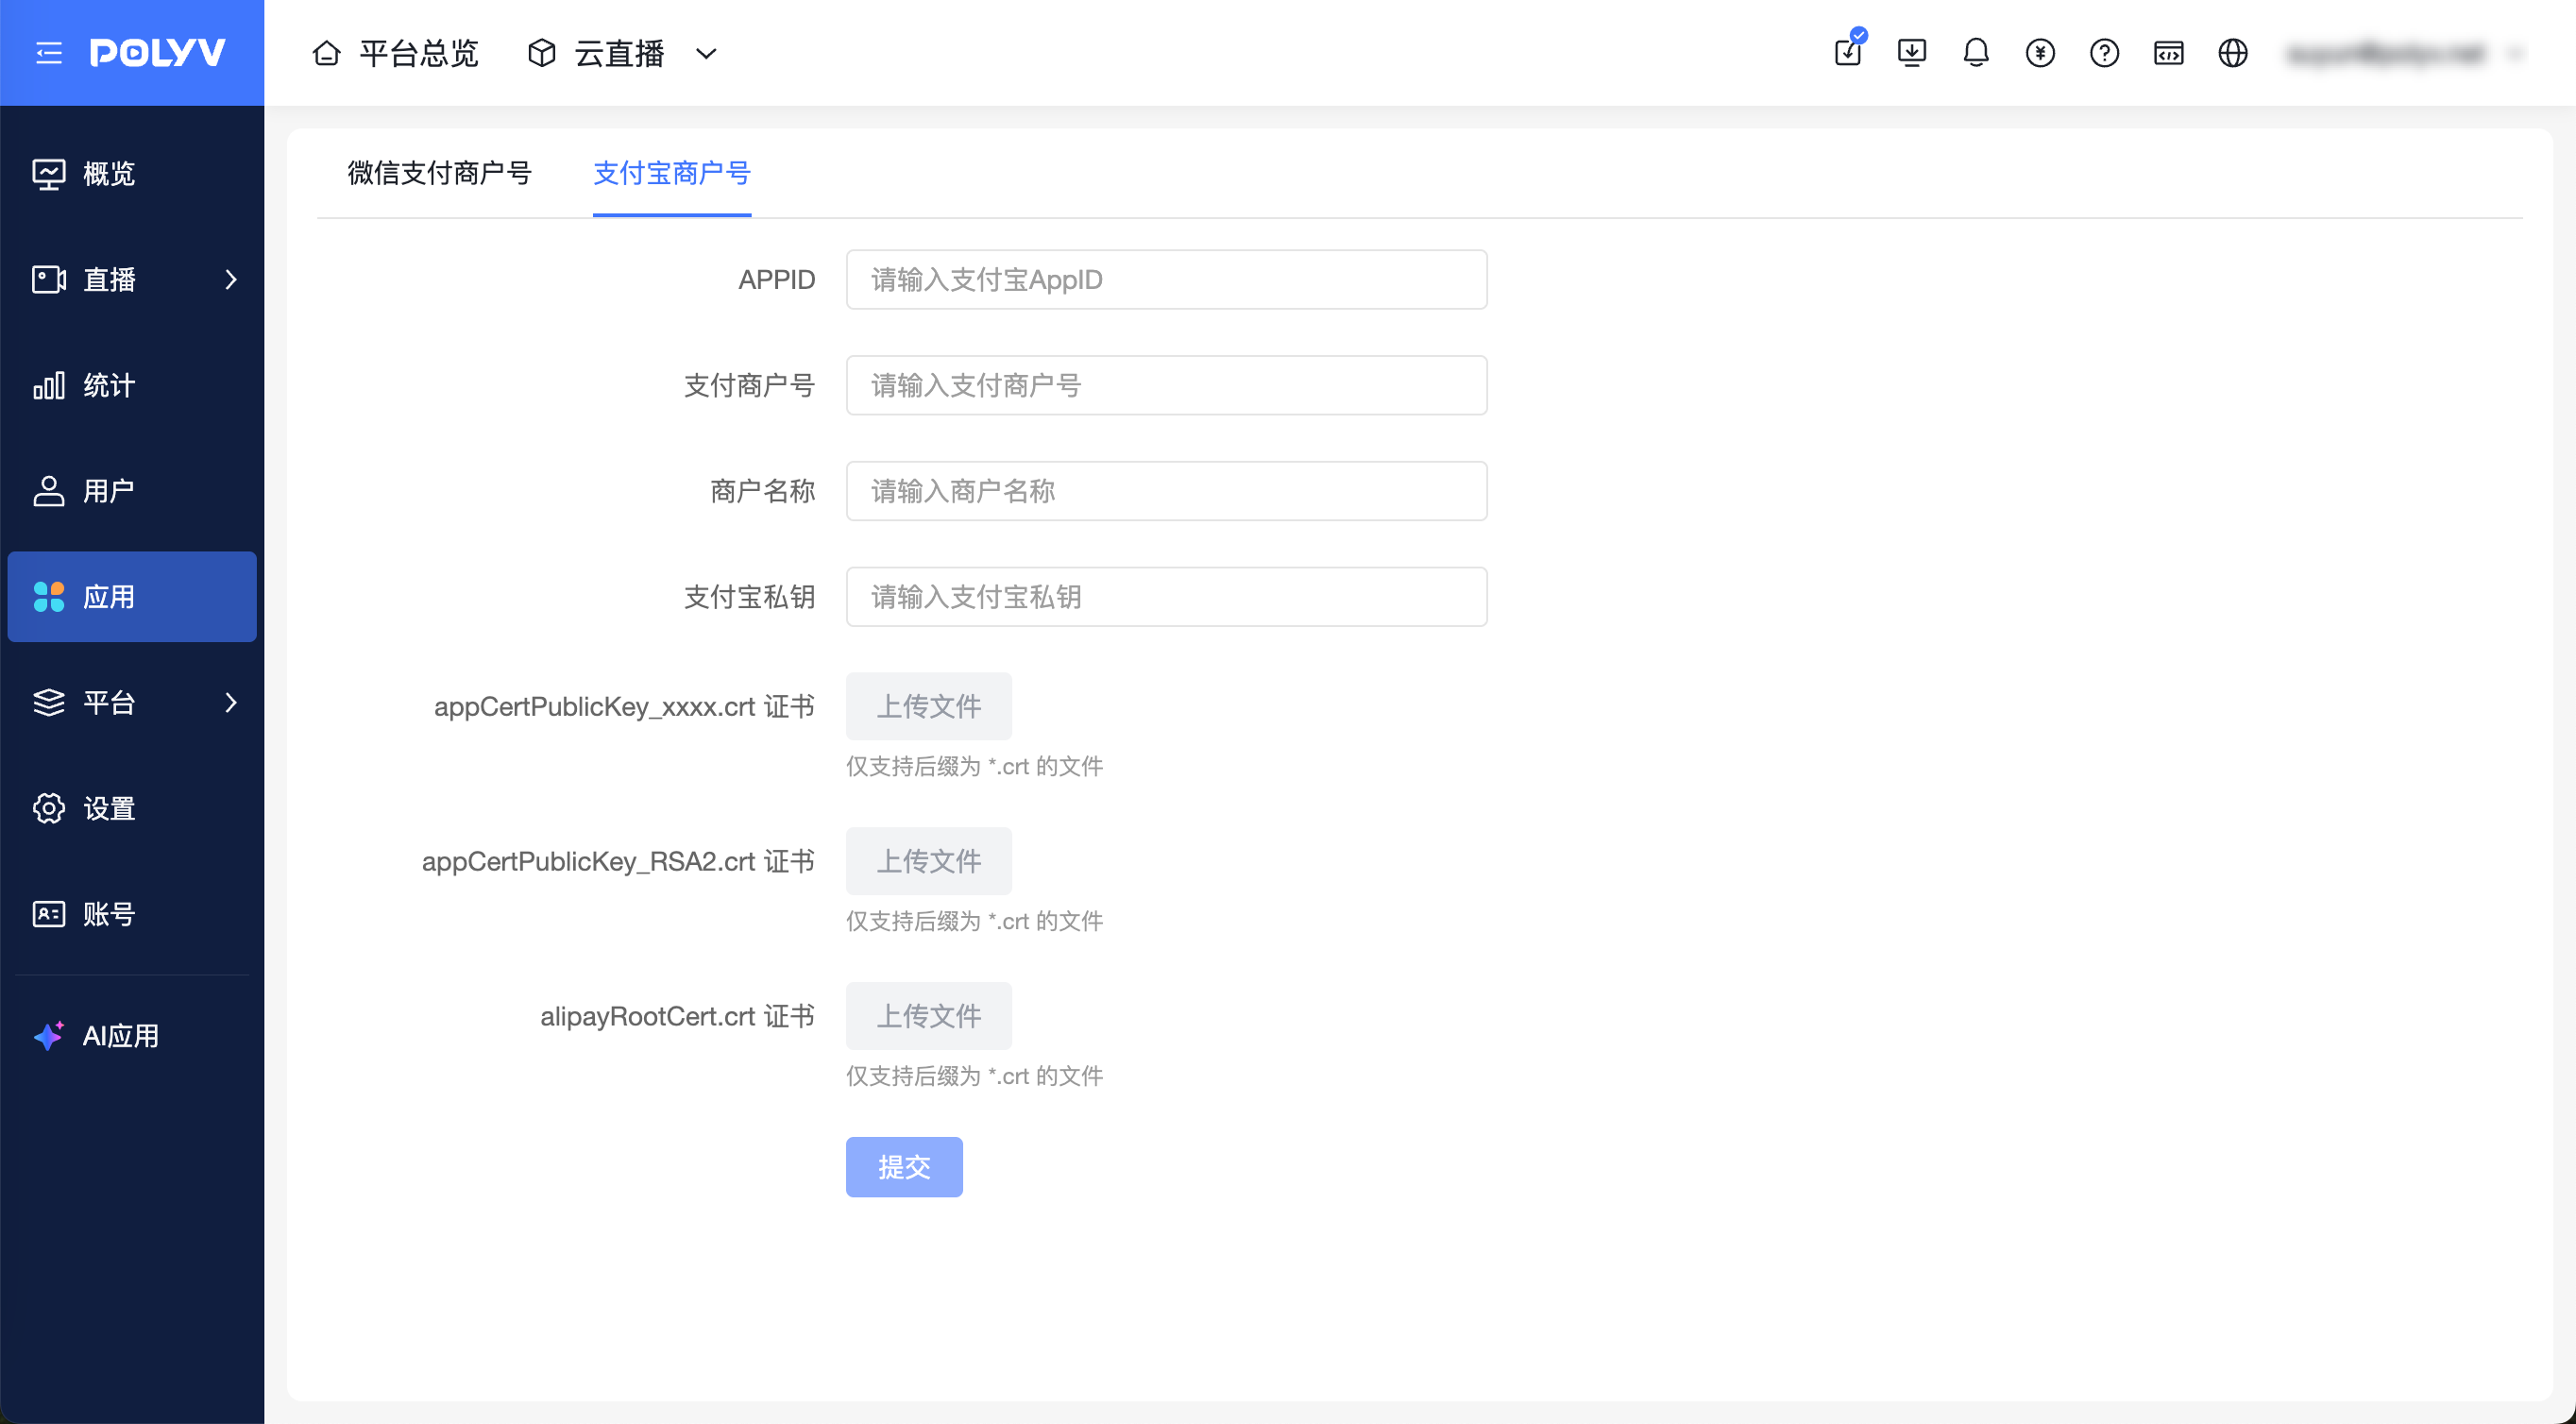
Task: Click the home icon beside 平台总览
Action: (327, 53)
